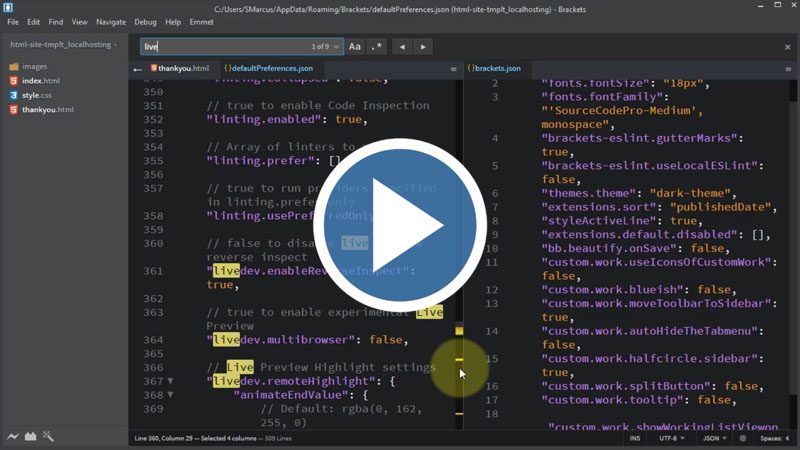Viewport: 800px width, 450px height.
Task: Open the Navigate menu
Action: point(111,21)
